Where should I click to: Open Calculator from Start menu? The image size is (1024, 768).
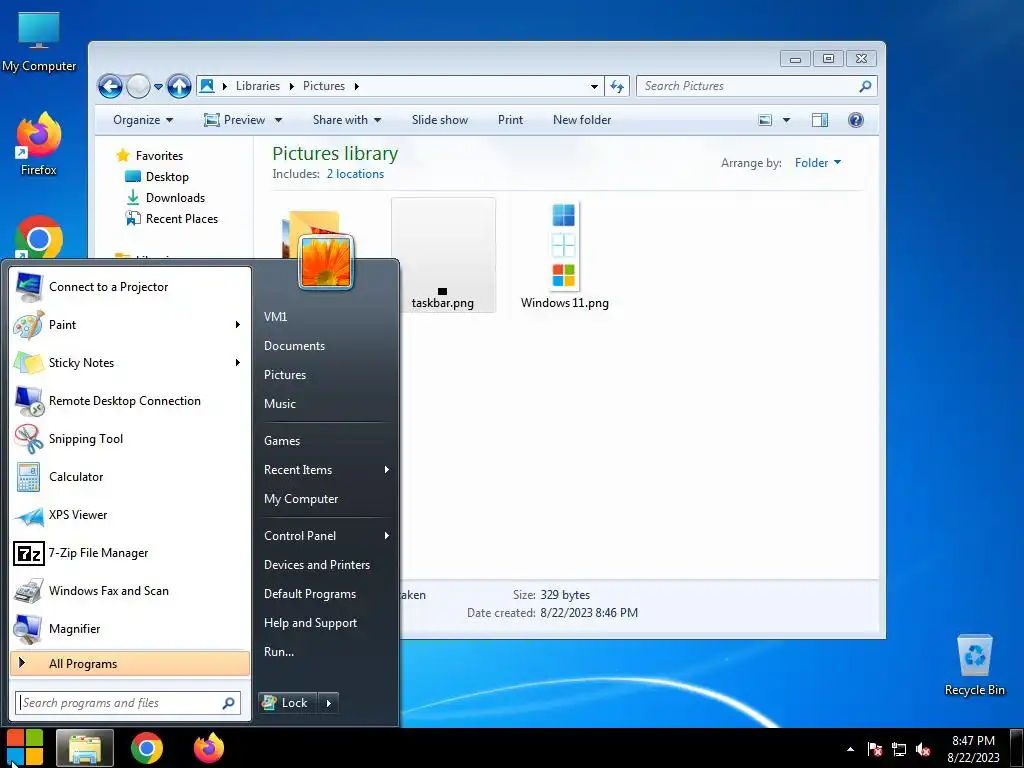pyautogui.click(x=130, y=477)
